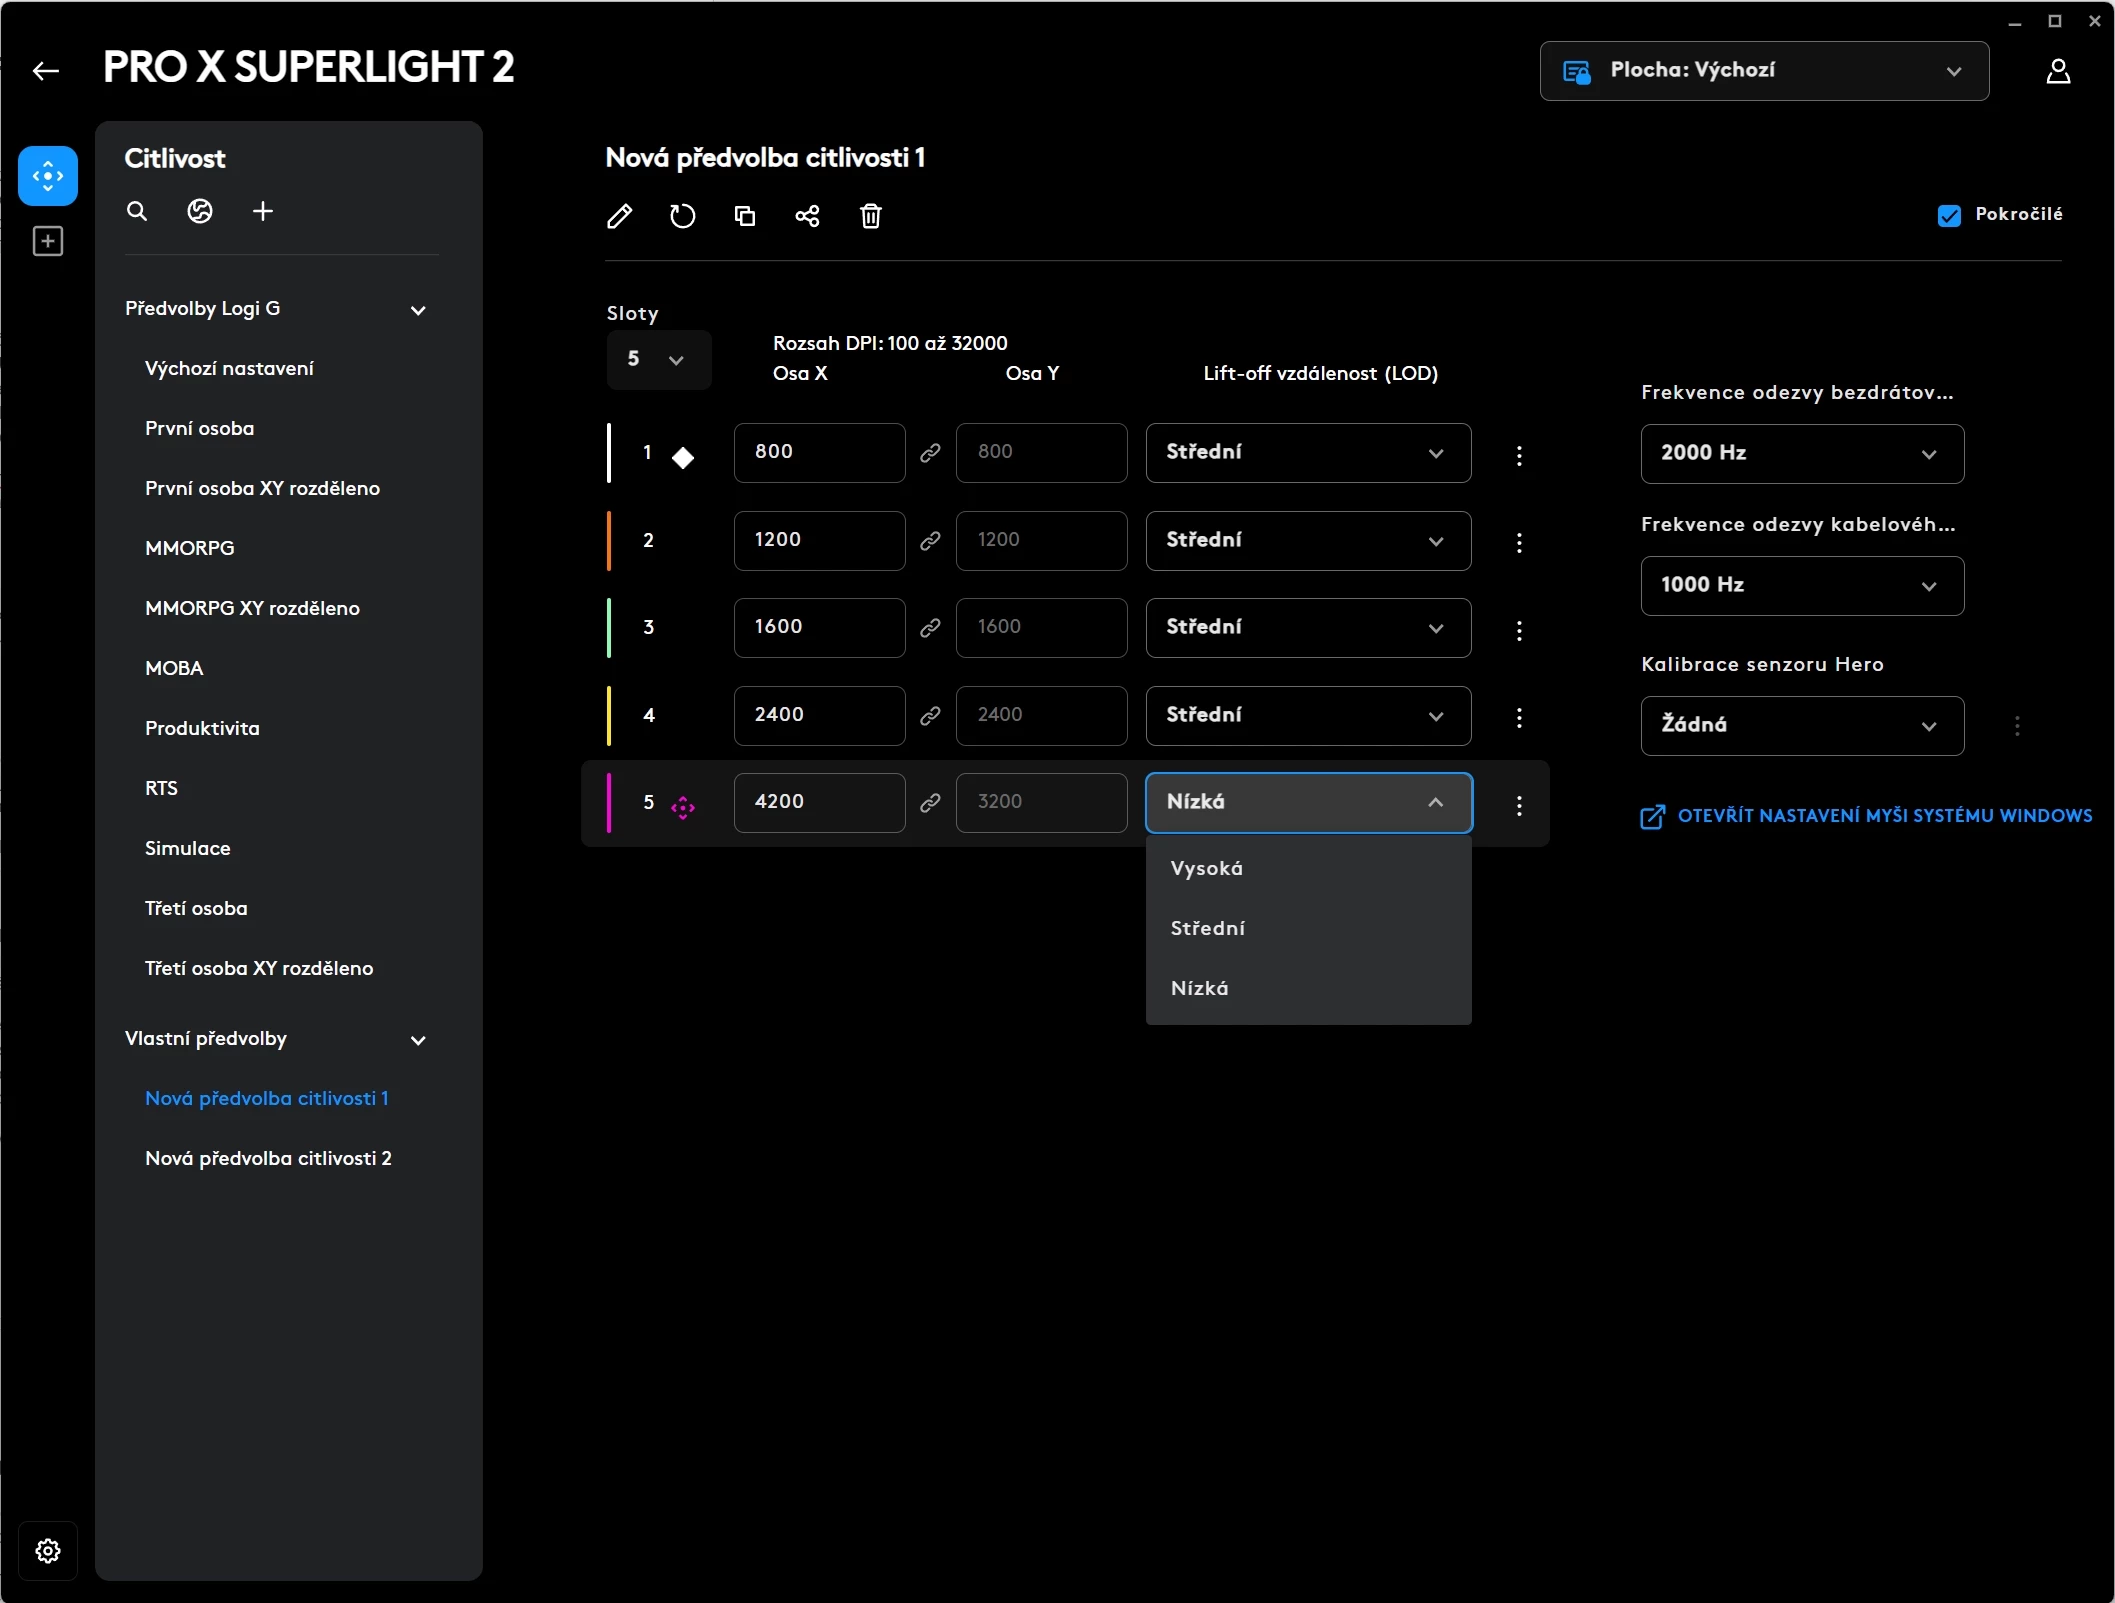The image size is (2115, 1603).
Task: Select the MMORPG XY rozděleno preset
Action: coord(252,609)
